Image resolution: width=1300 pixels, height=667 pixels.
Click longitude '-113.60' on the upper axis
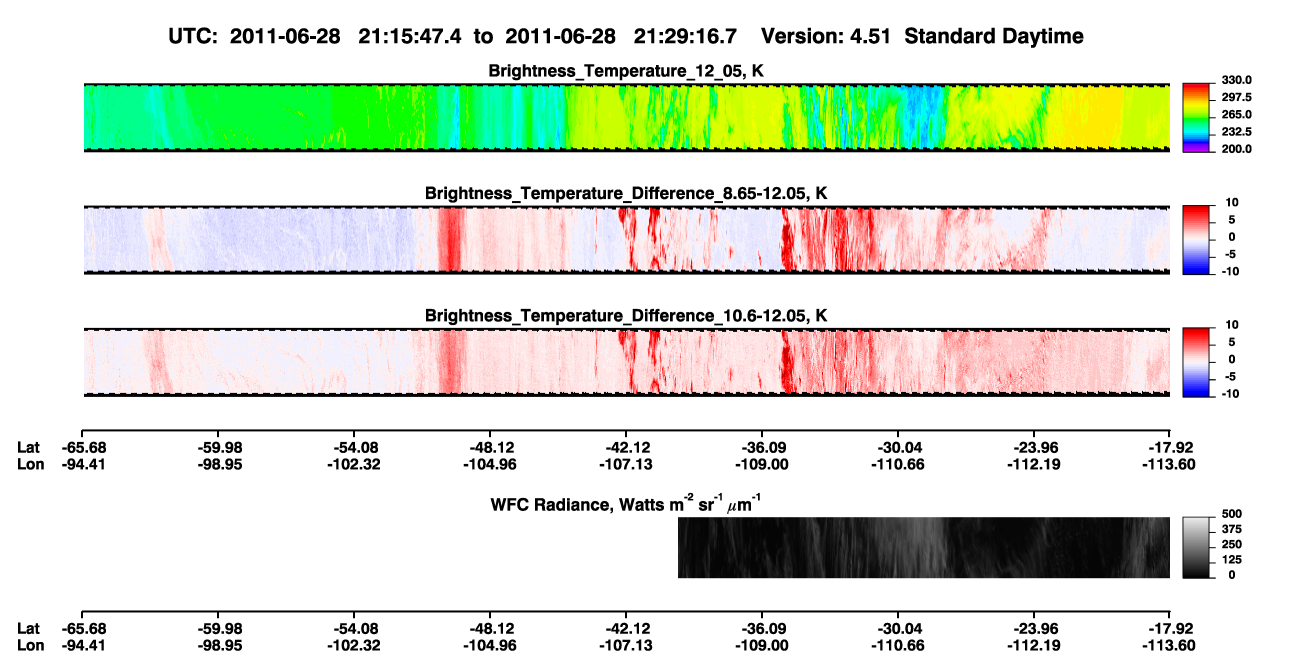[x=1170, y=463]
